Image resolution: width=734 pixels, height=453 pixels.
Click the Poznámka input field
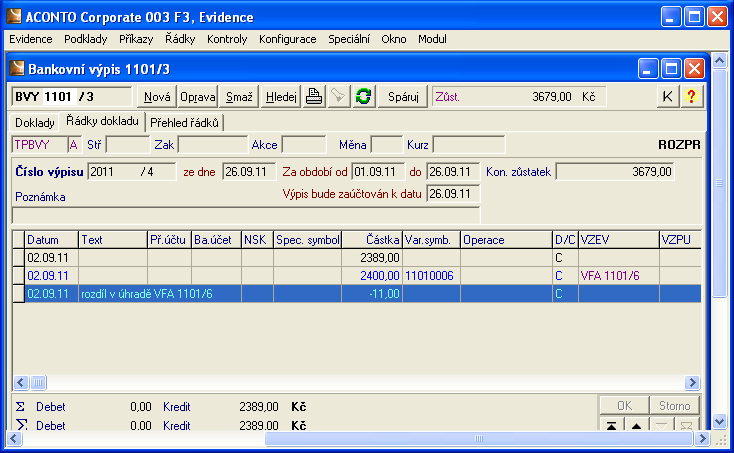(245, 214)
